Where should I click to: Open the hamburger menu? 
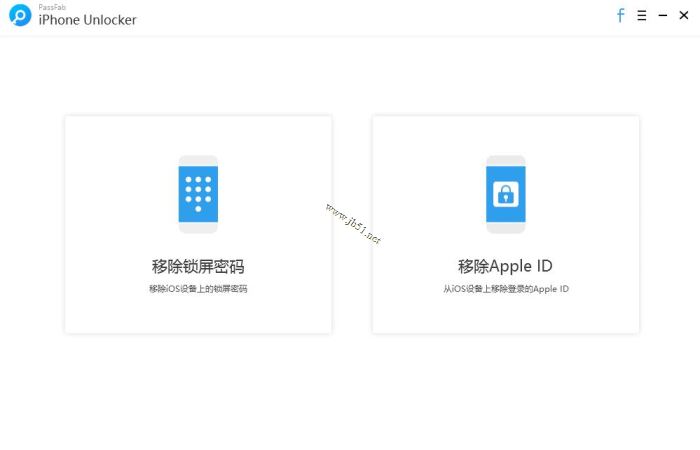[642, 15]
